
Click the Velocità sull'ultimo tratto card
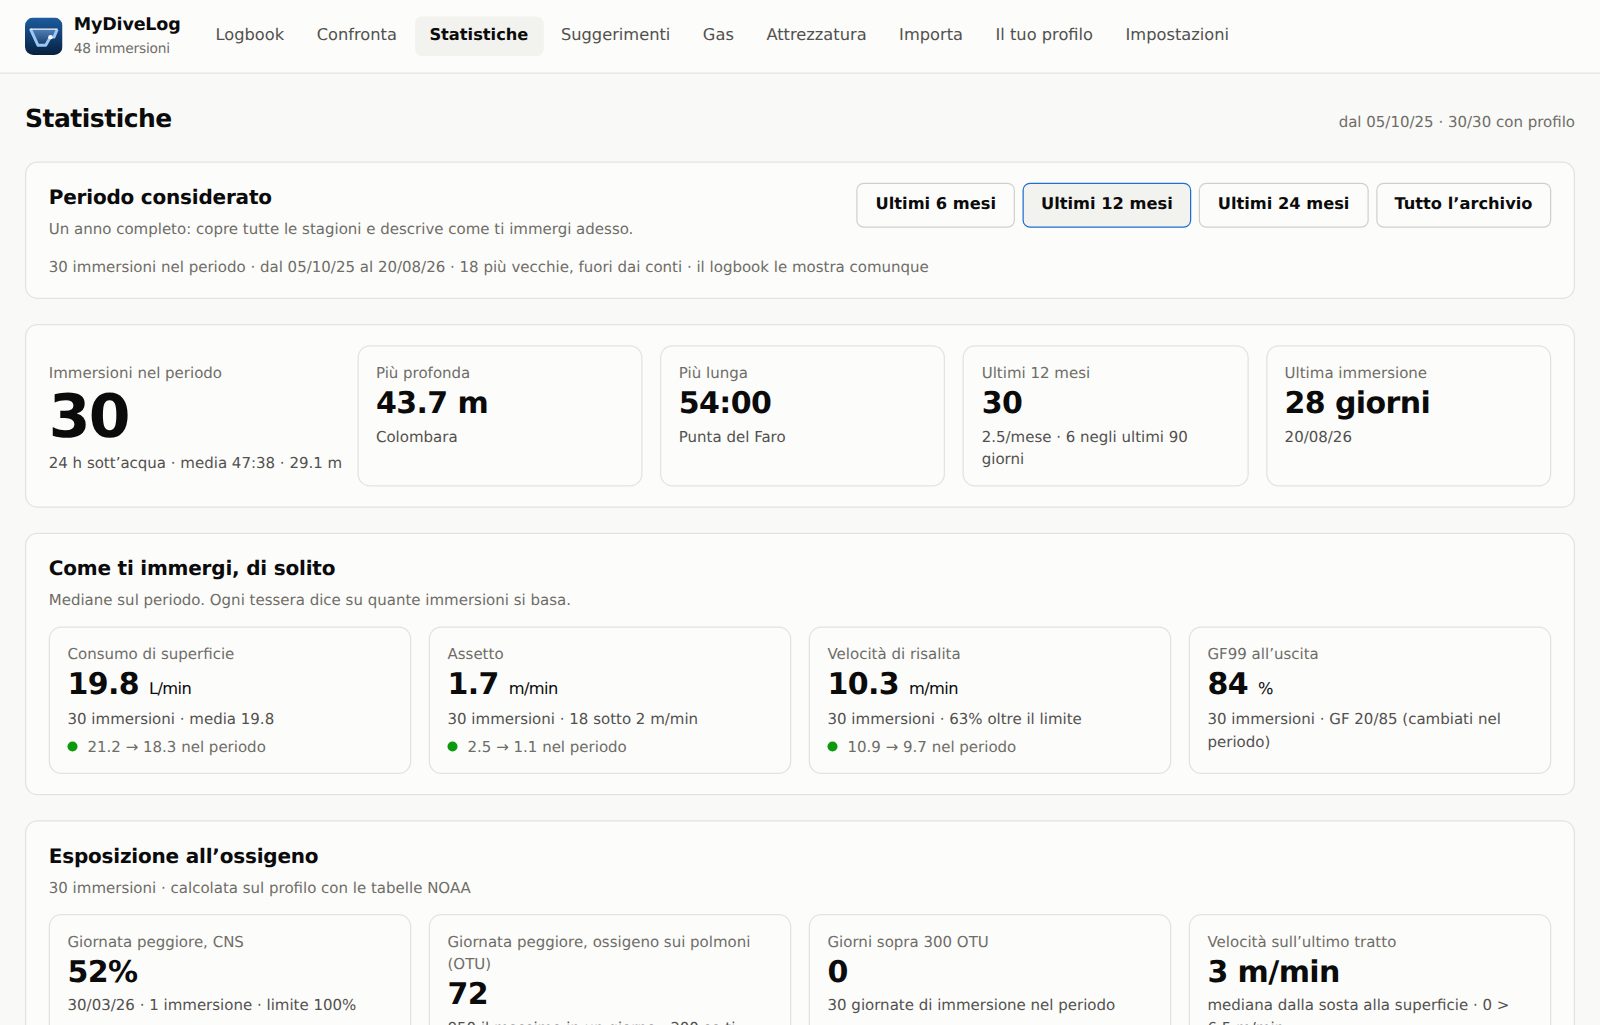(1370, 970)
